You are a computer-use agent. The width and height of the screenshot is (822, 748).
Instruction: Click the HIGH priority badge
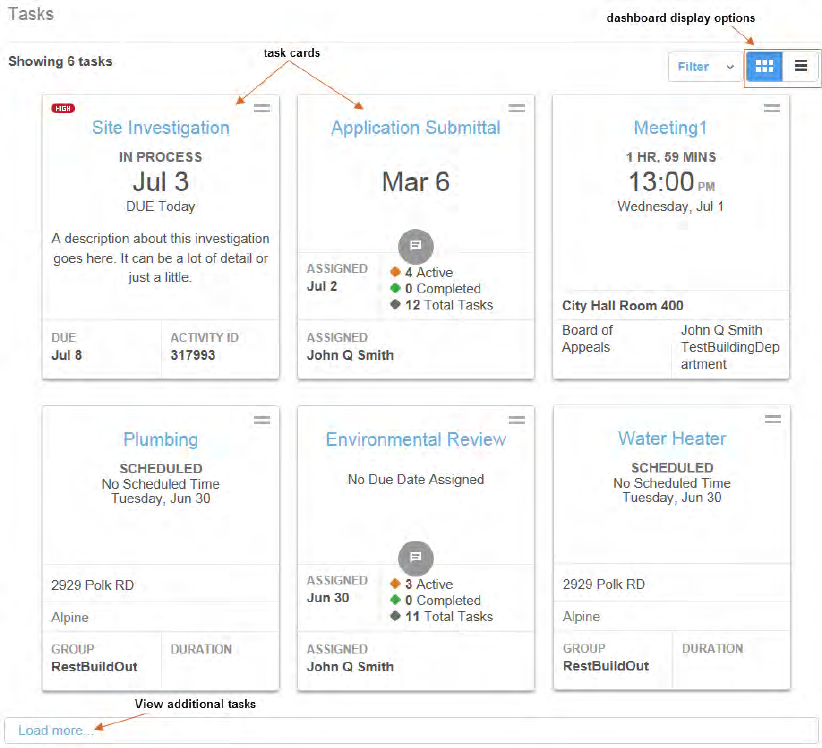coord(63,109)
